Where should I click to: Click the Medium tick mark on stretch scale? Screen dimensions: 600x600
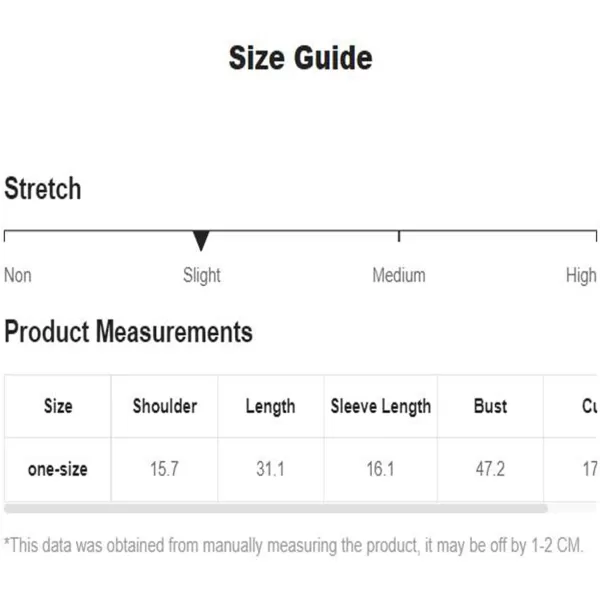[399, 236]
